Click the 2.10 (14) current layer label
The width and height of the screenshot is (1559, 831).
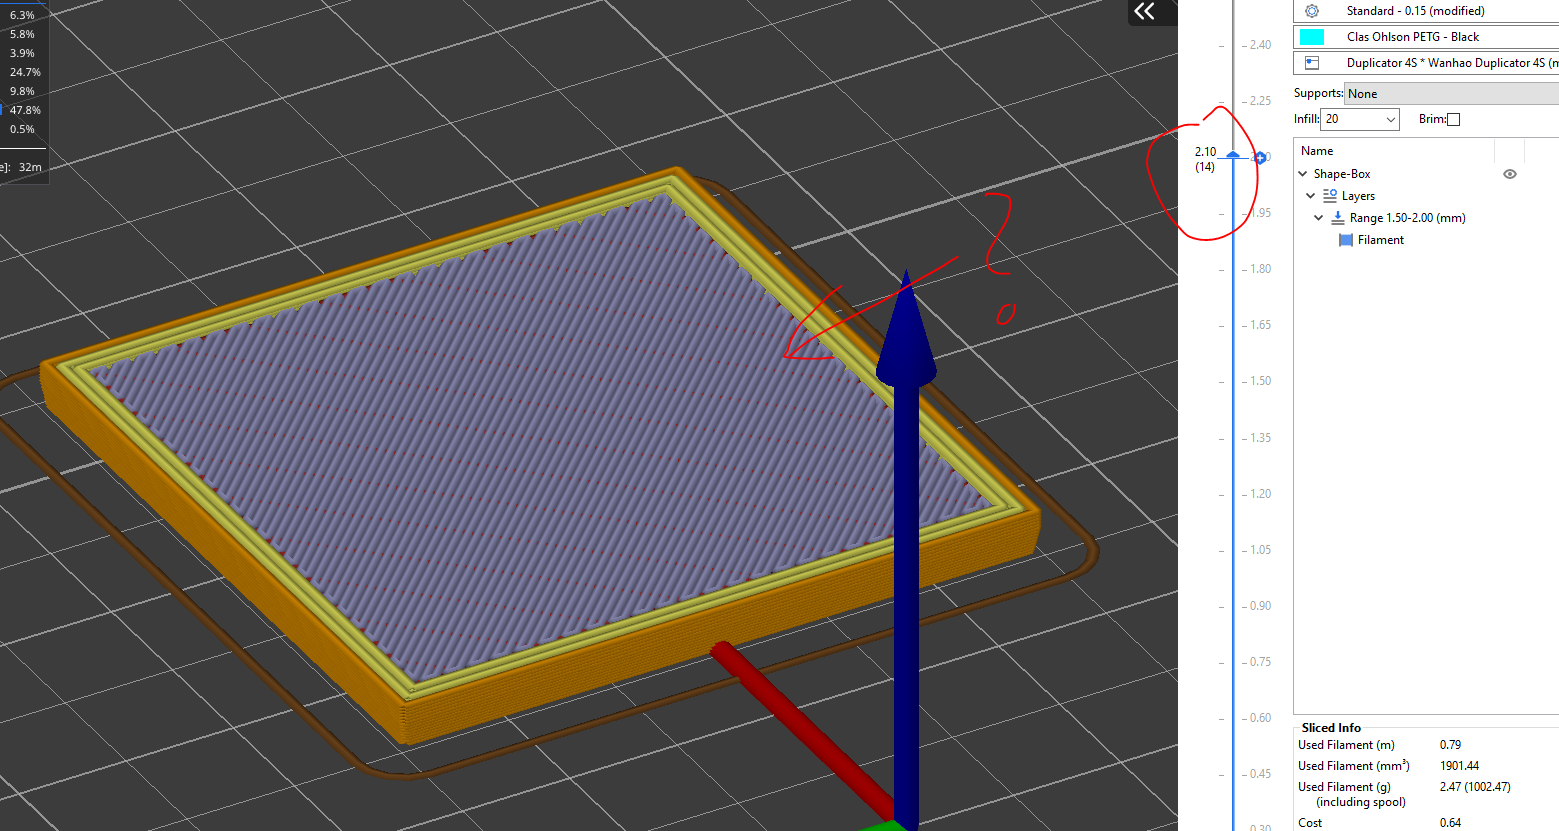point(1205,159)
